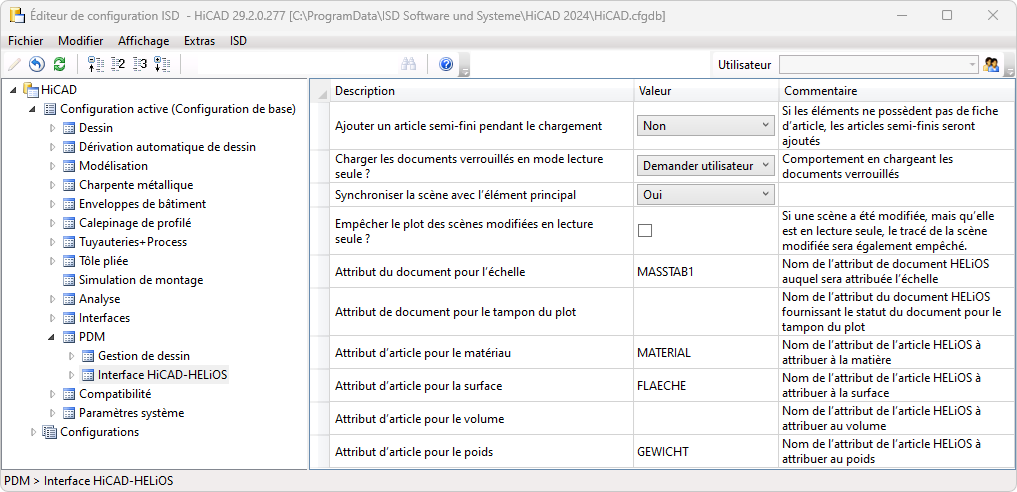Click the expand all levels toolbar icon
Viewport: 1017px width, 492px height.
pos(162,64)
